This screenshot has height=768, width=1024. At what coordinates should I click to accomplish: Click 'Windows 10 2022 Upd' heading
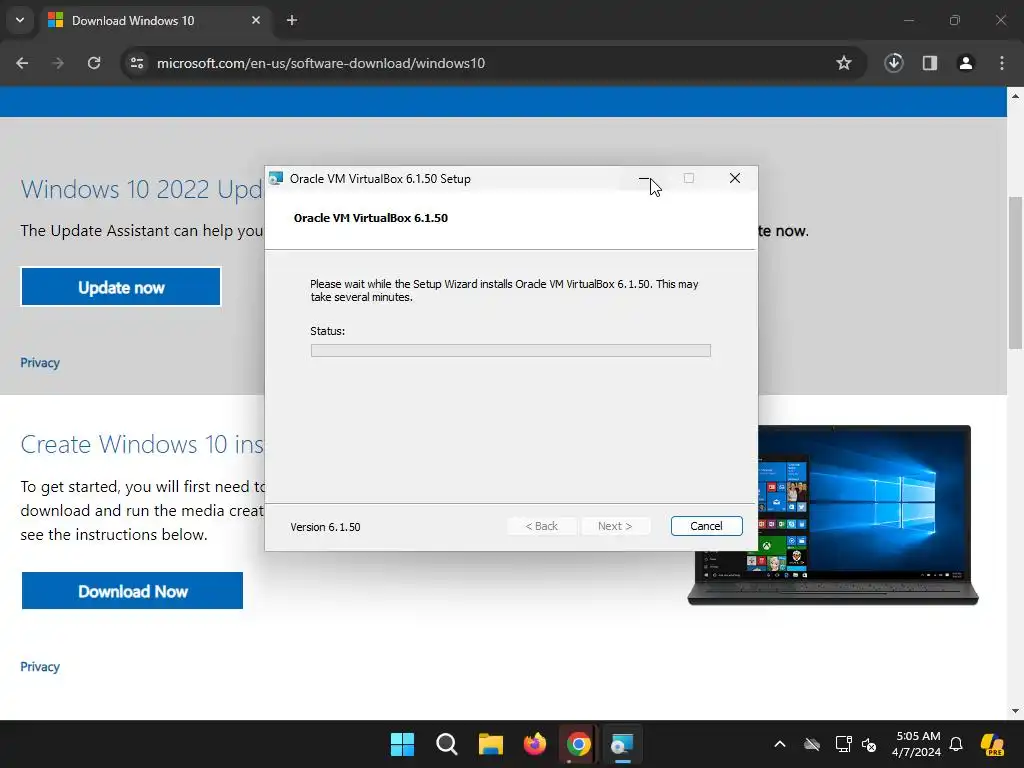tap(142, 189)
